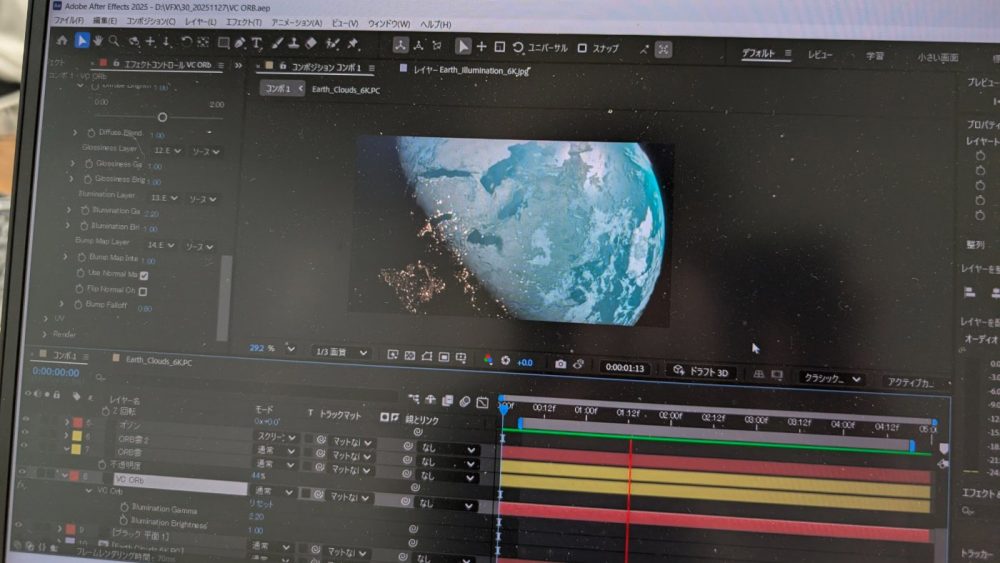This screenshot has height=563, width=1000.
Task: Open the 1/3 画質 resolution dropdown
Action: pyautogui.click(x=342, y=352)
